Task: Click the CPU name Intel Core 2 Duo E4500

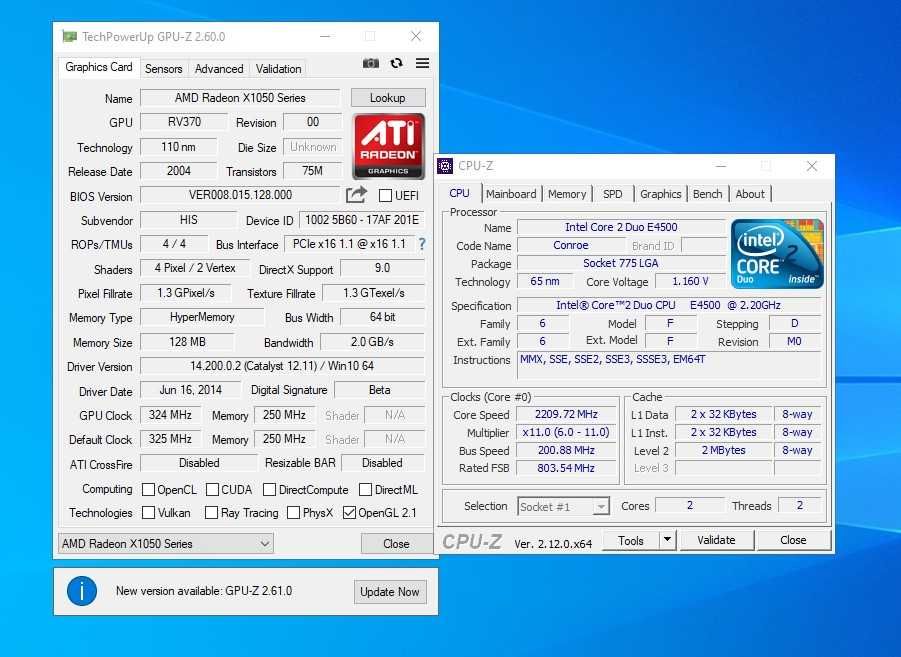Action: pyautogui.click(x=621, y=227)
